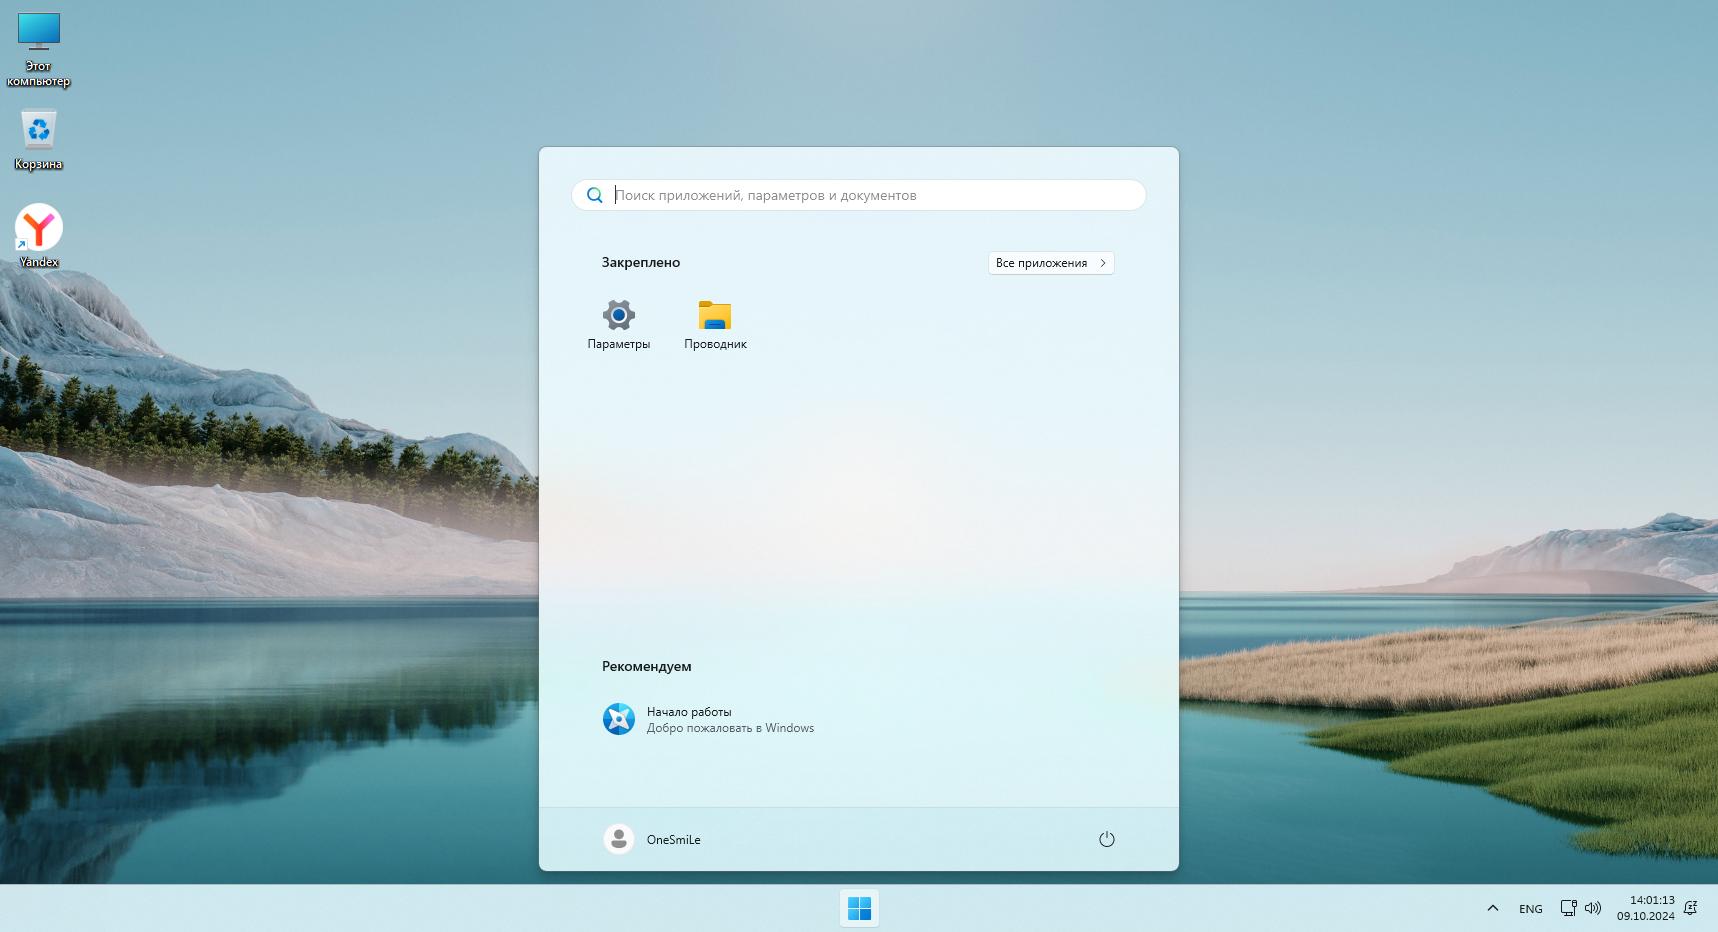Open the Параметры settings gear app

point(619,324)
